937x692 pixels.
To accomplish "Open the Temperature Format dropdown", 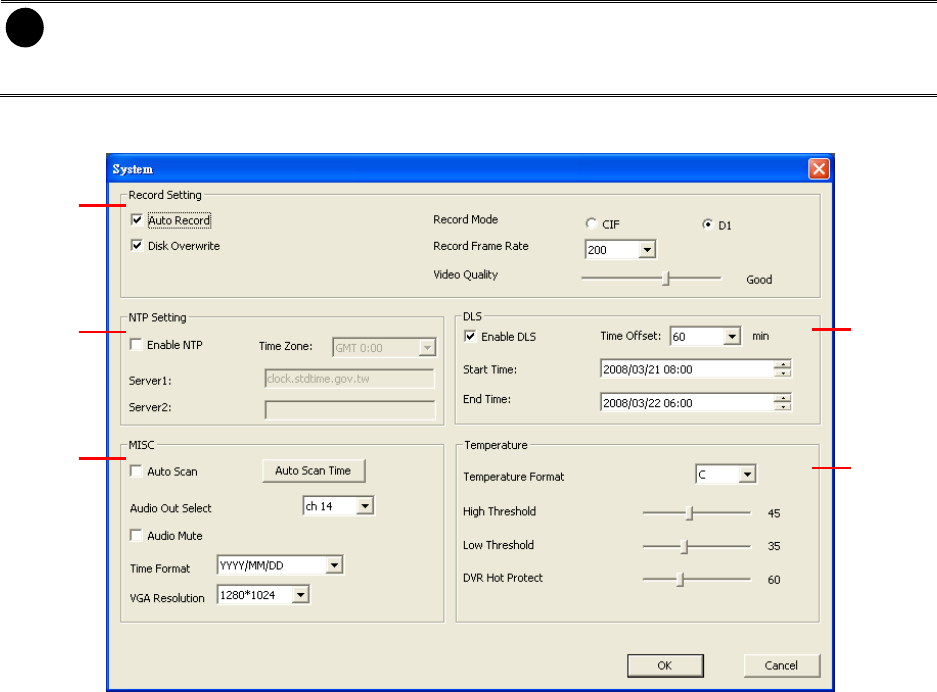I will coord(747,475).
